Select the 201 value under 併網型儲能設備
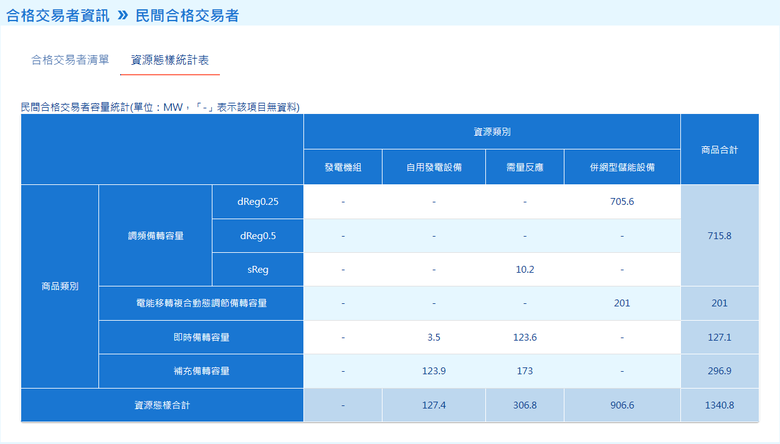This screenshot has height=444, width=780. [622, 303]
